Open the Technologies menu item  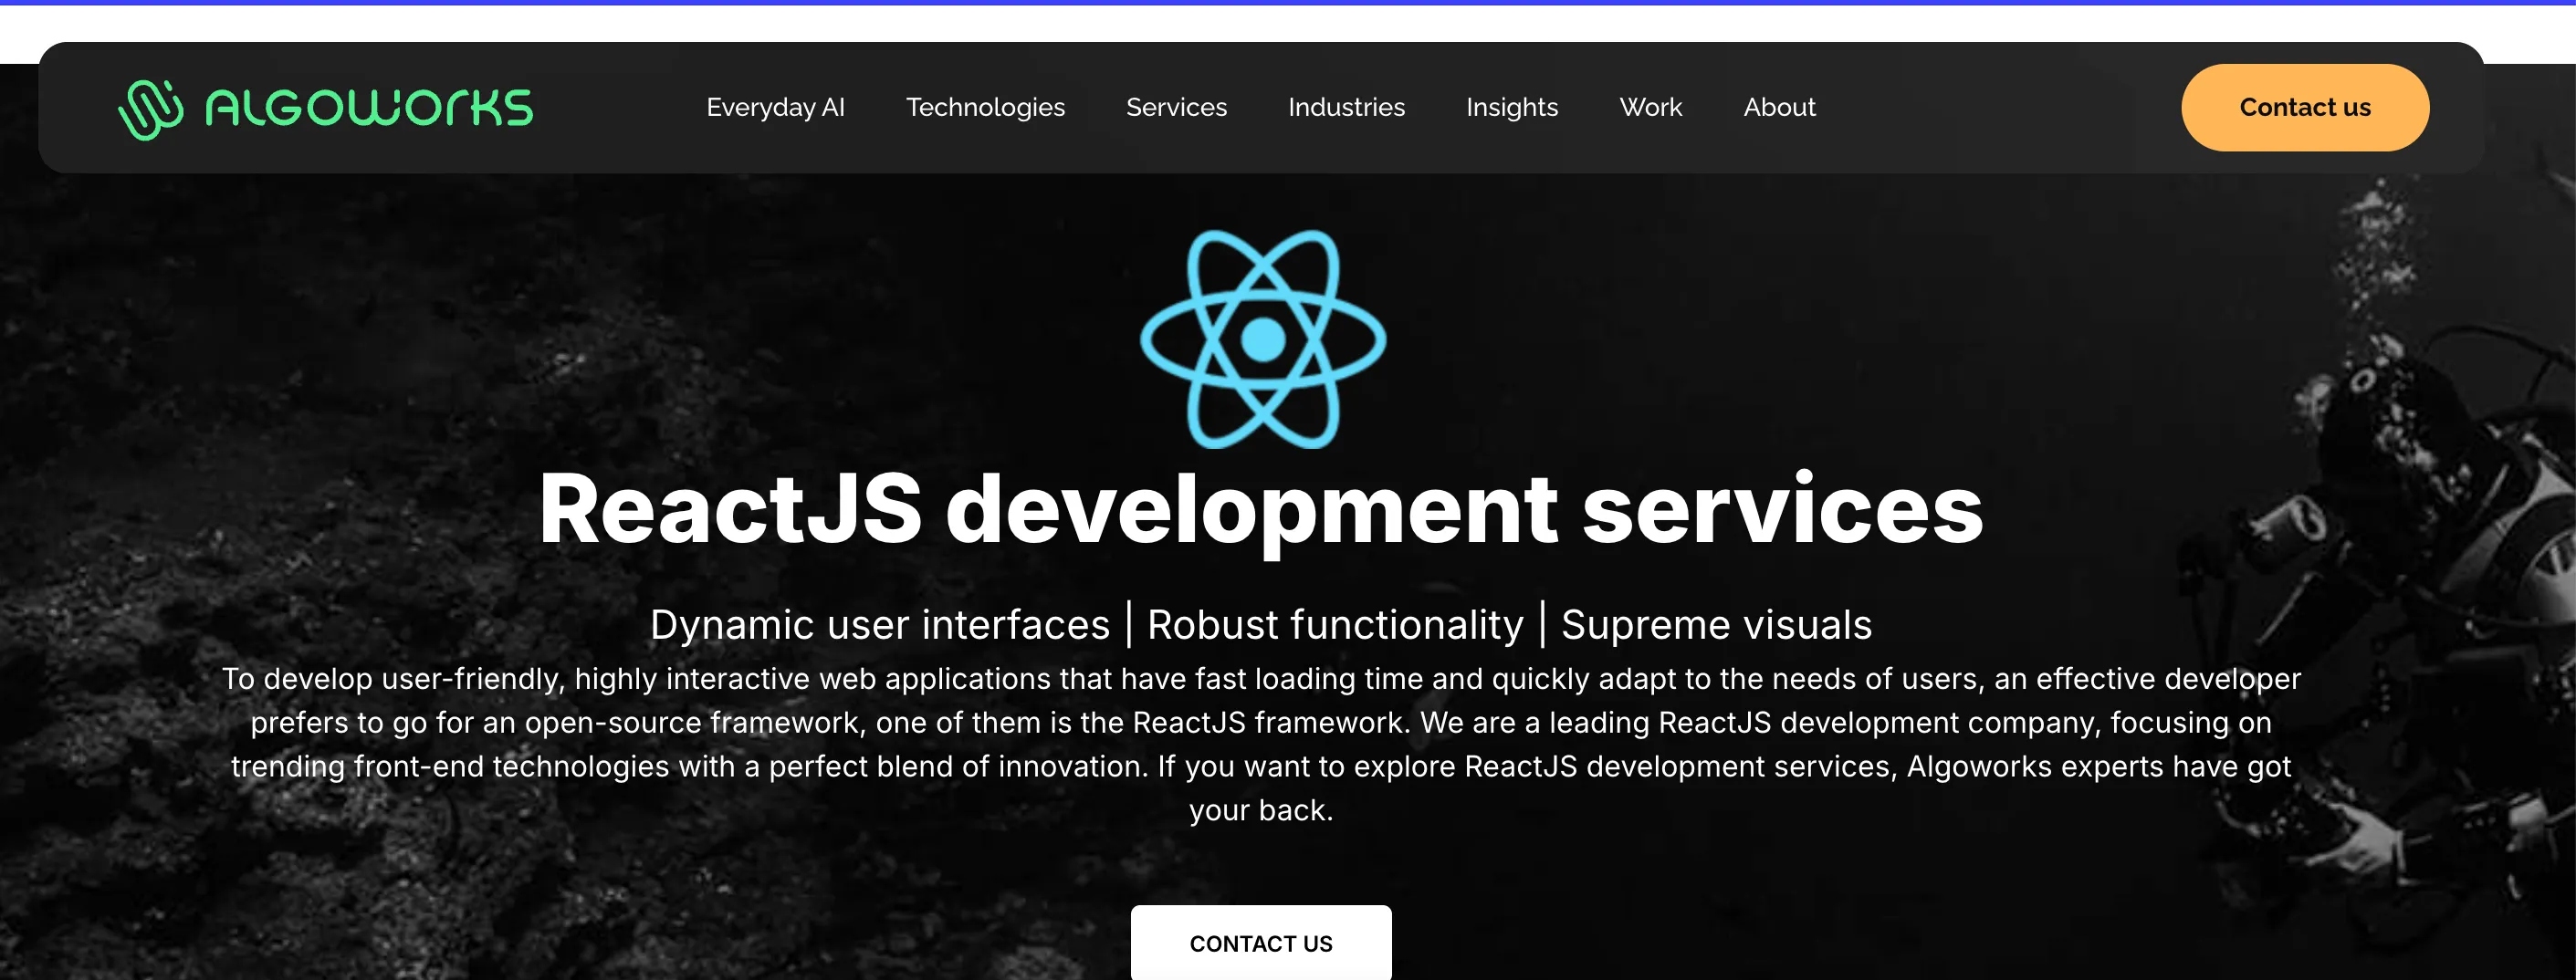(985, 107)
